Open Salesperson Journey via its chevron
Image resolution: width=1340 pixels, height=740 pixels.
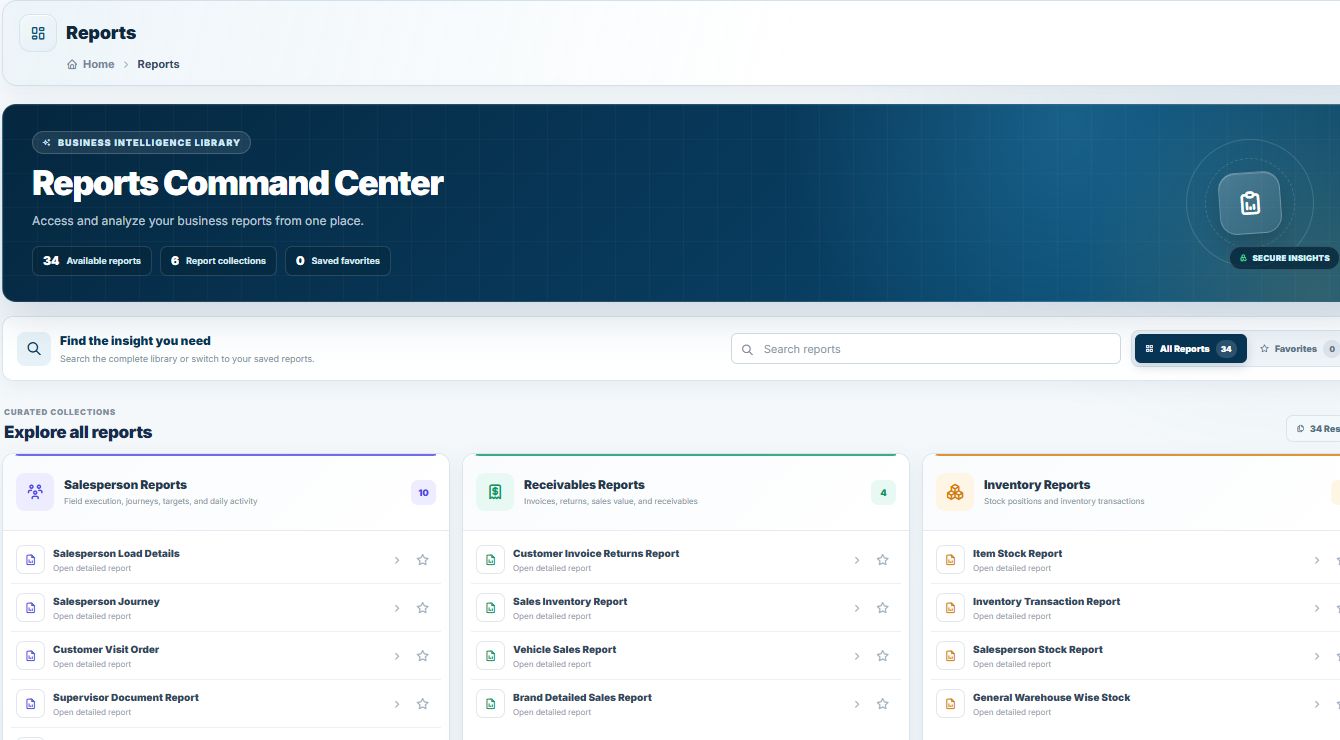coord(397,608)
